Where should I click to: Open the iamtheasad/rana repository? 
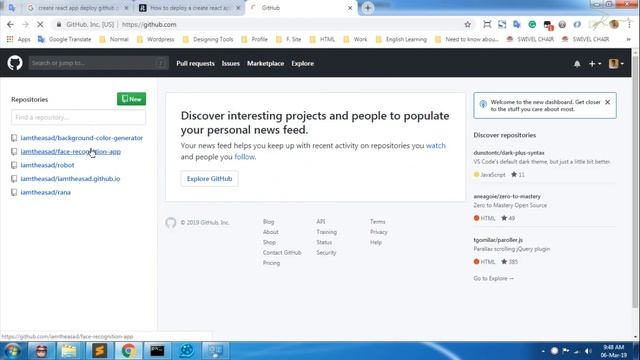(45, 192)
